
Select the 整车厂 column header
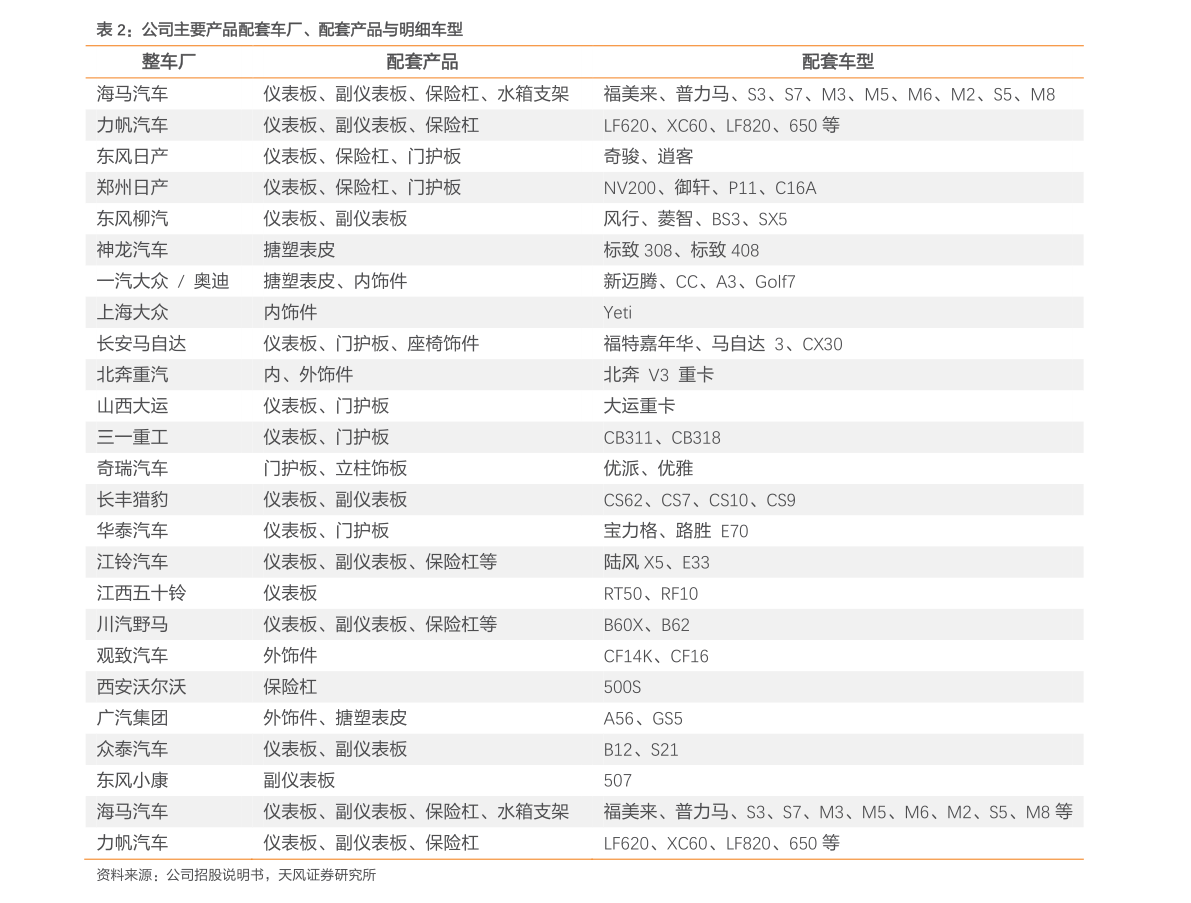pyautogui.click(x=168, y=62)
